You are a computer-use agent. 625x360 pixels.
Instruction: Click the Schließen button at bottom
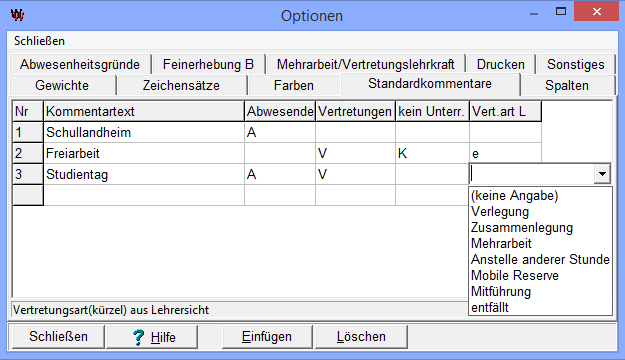[x=58, y=337]
